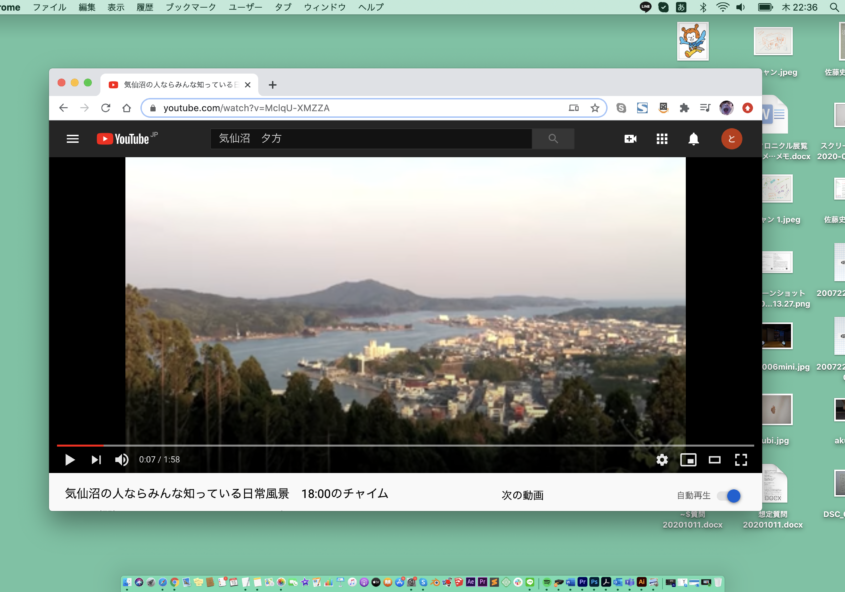Open the Chrome extensions puzzle menu

[x=684, y=108]
